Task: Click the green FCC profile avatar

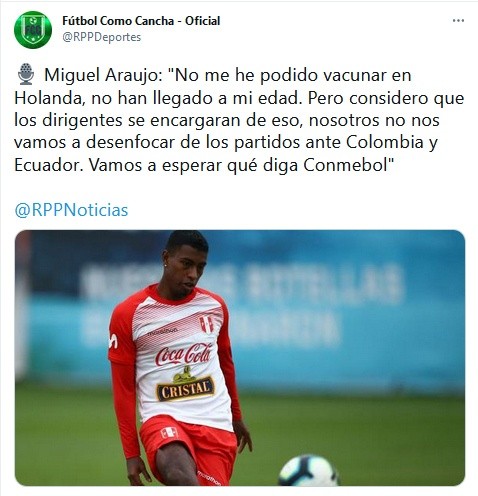Action: [x=33, y=30]
